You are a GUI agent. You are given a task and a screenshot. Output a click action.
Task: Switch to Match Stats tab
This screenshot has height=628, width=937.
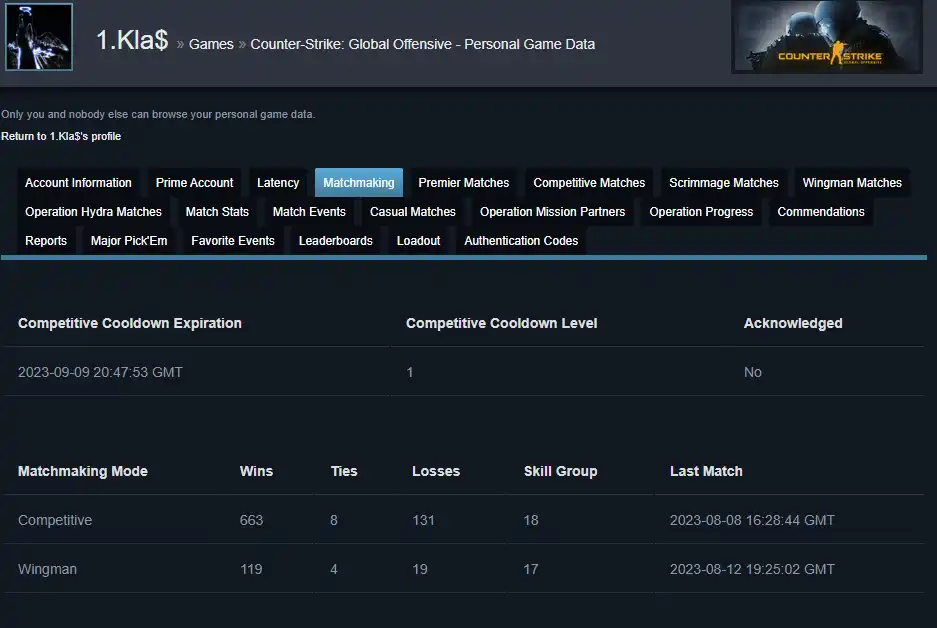coord(217,212)
